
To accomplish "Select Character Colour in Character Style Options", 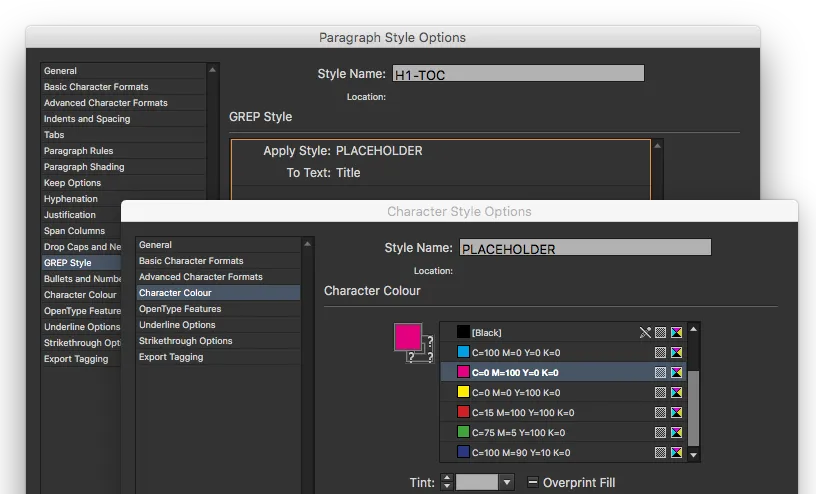I will point(218,293).
